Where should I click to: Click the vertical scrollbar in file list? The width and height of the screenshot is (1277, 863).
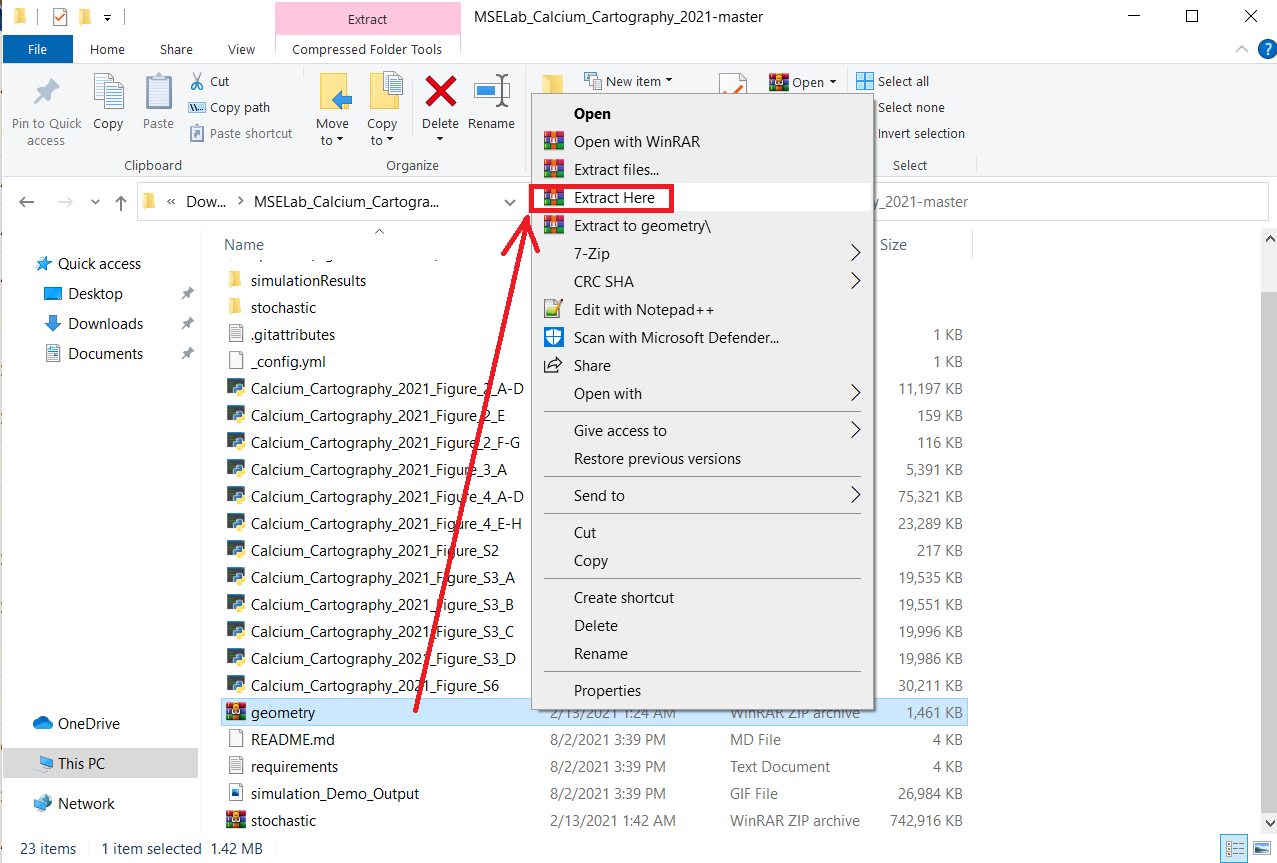pos(1267,500)
